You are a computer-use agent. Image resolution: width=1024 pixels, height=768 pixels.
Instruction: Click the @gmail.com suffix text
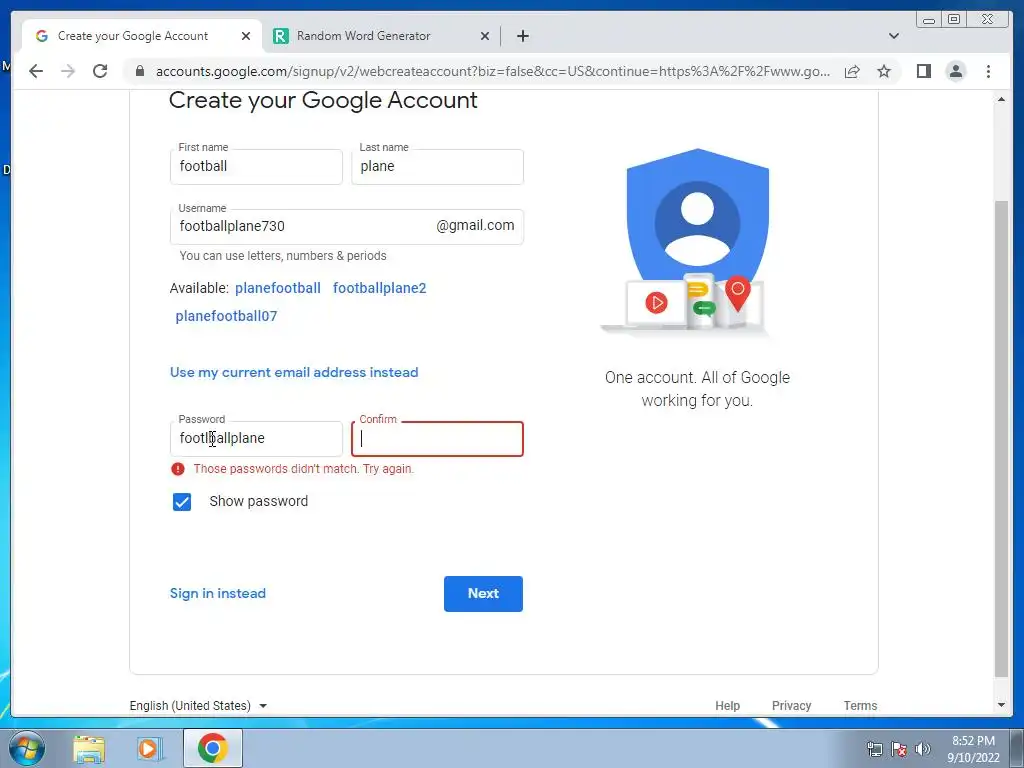click(x=475, y=225)
